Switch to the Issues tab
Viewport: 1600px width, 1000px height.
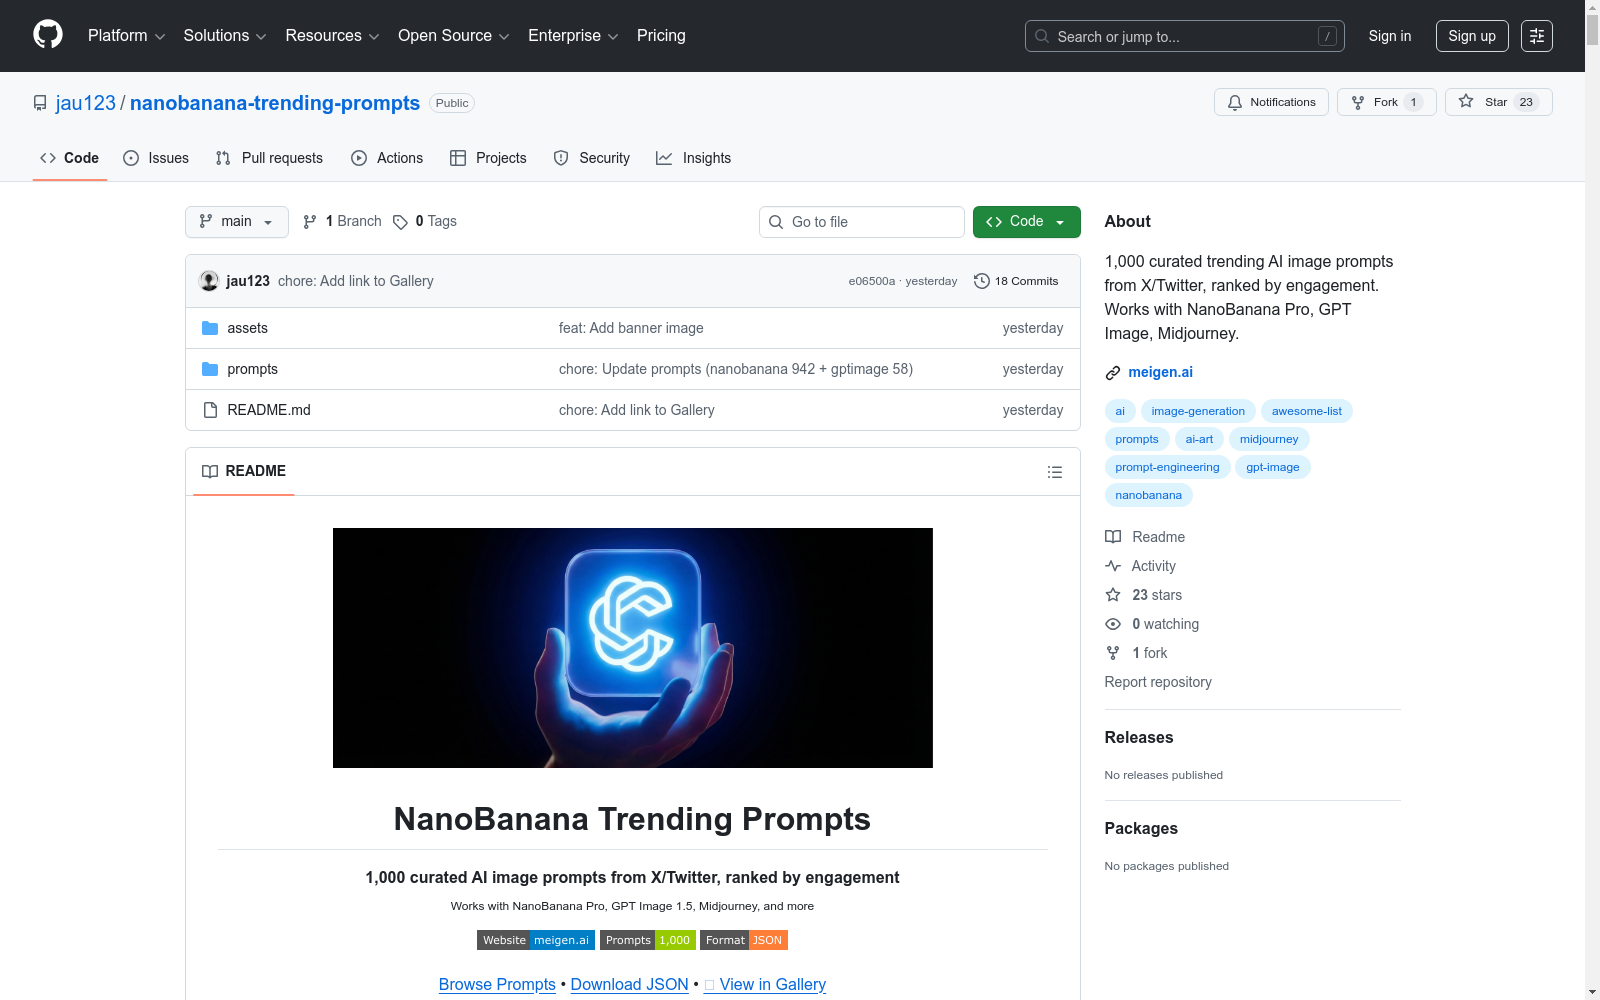point(156,158)
